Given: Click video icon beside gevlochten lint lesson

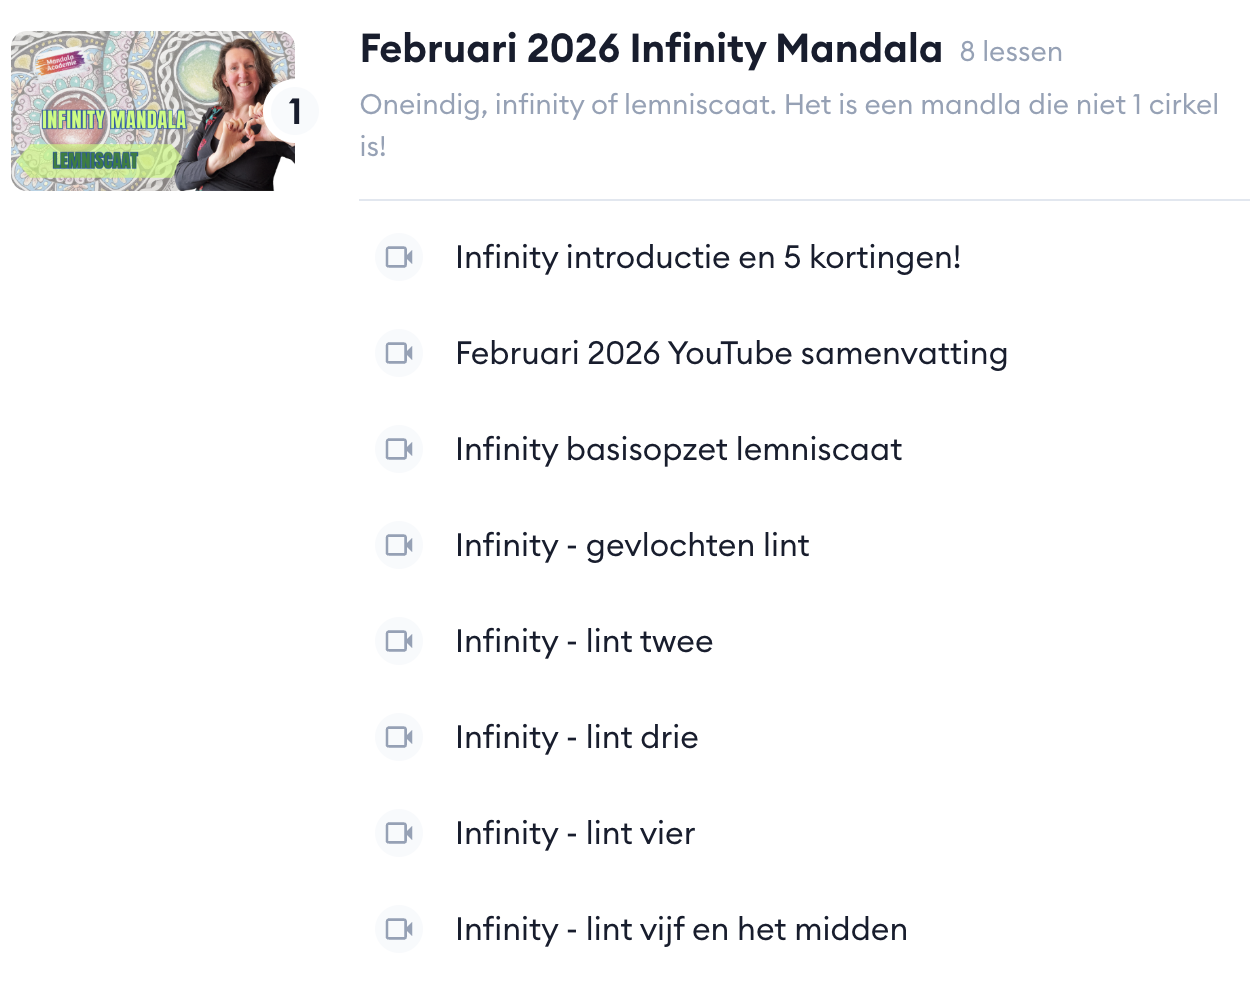Looking at the screenshot, I should (x=399, y=545).
